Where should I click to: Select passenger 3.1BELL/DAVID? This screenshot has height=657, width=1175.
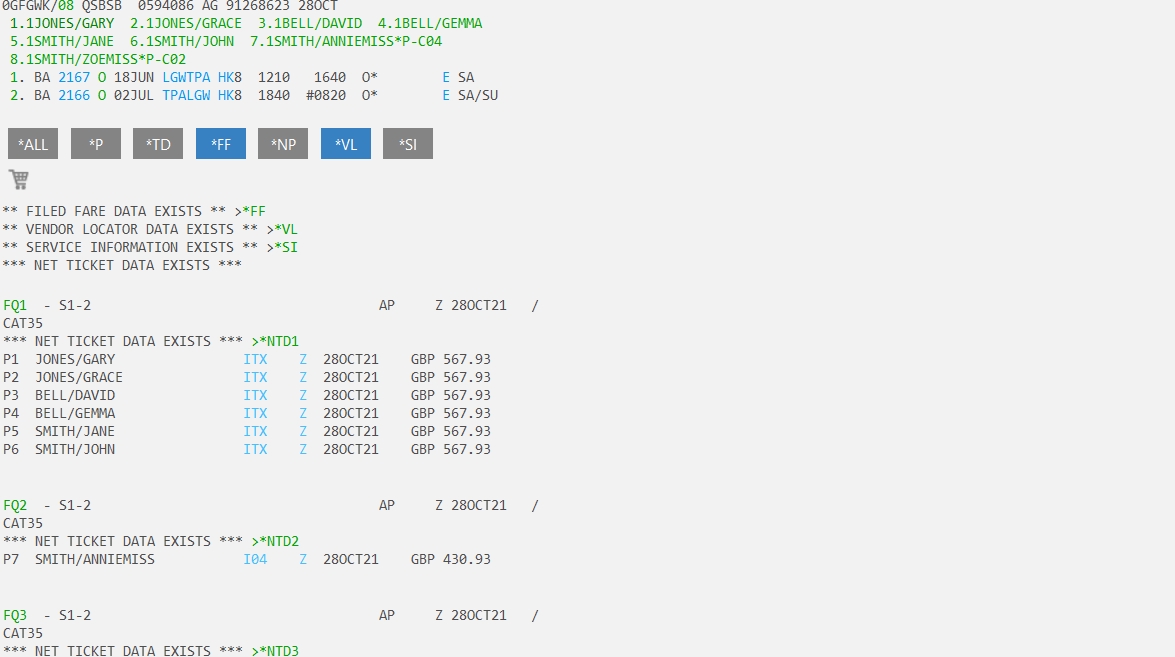[310, 23]
